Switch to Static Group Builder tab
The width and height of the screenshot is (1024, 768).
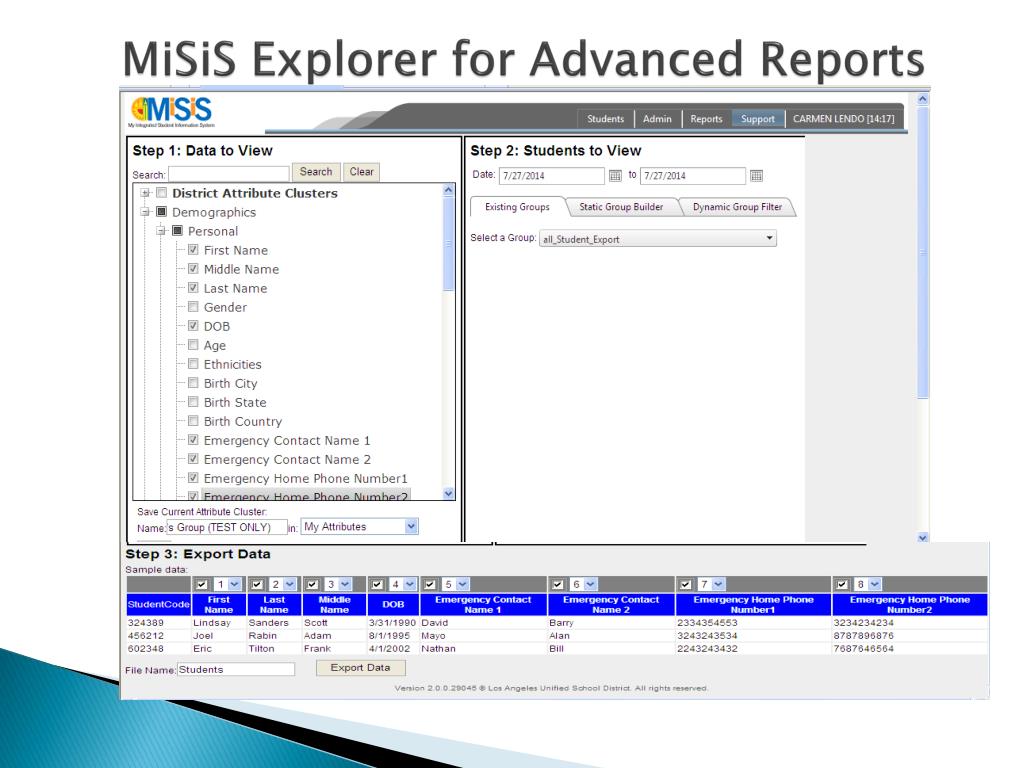[621, 207]
